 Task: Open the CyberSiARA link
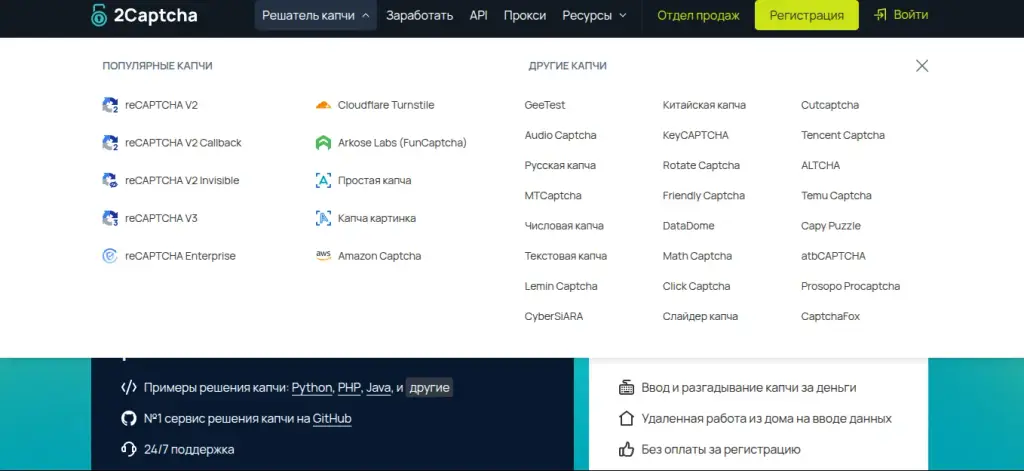[554, 316]
